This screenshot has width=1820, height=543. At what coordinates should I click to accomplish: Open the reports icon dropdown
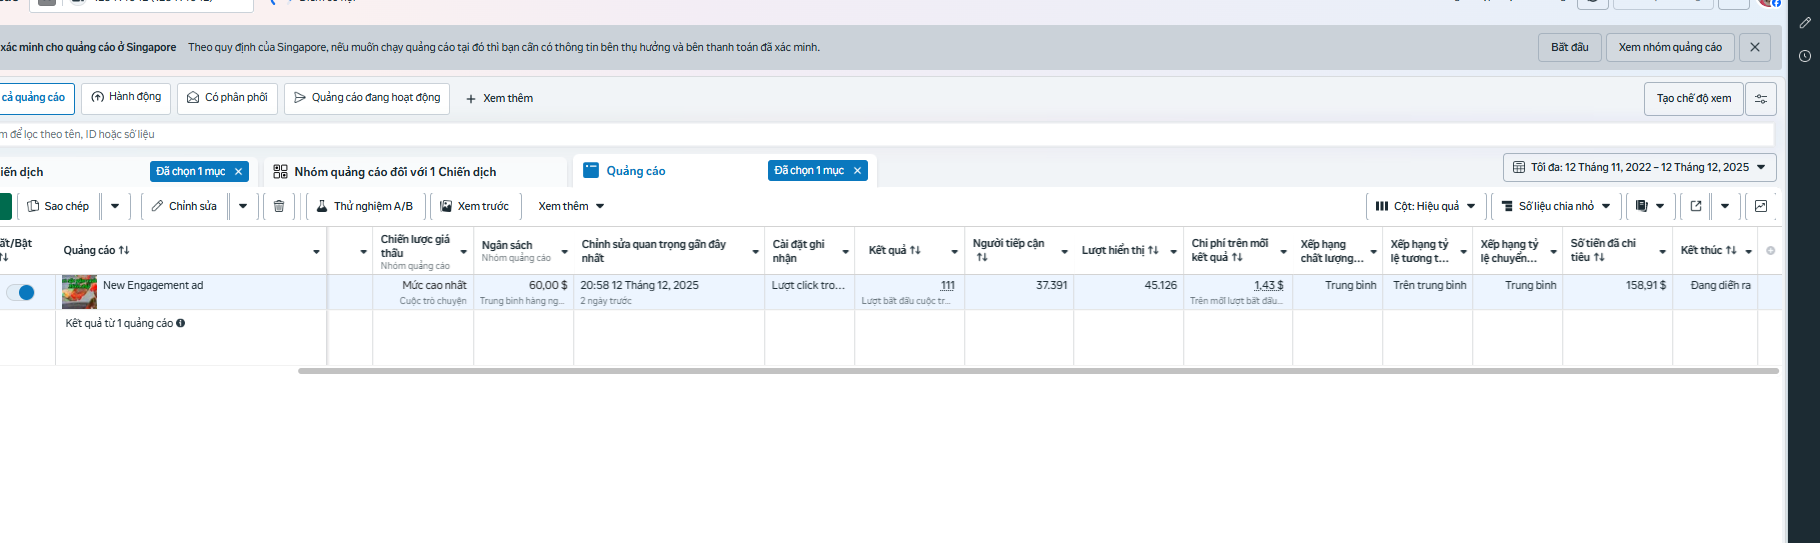[x=1650, y=206]
